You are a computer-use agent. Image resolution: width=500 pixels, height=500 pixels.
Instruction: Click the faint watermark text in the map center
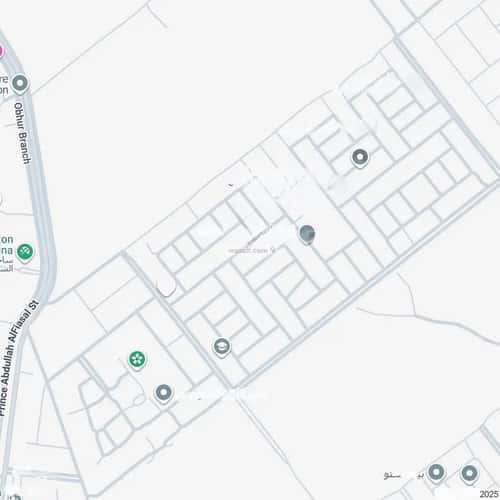(252, 251)
